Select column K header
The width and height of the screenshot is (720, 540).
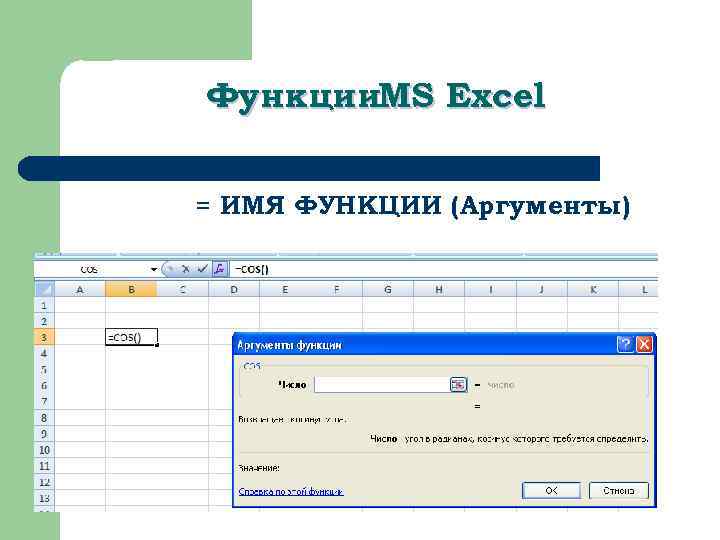point(593,290)
